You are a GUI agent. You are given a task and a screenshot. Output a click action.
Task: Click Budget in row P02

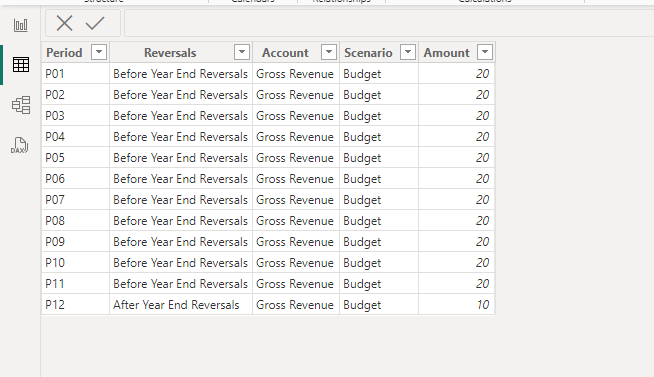point(379,95)
